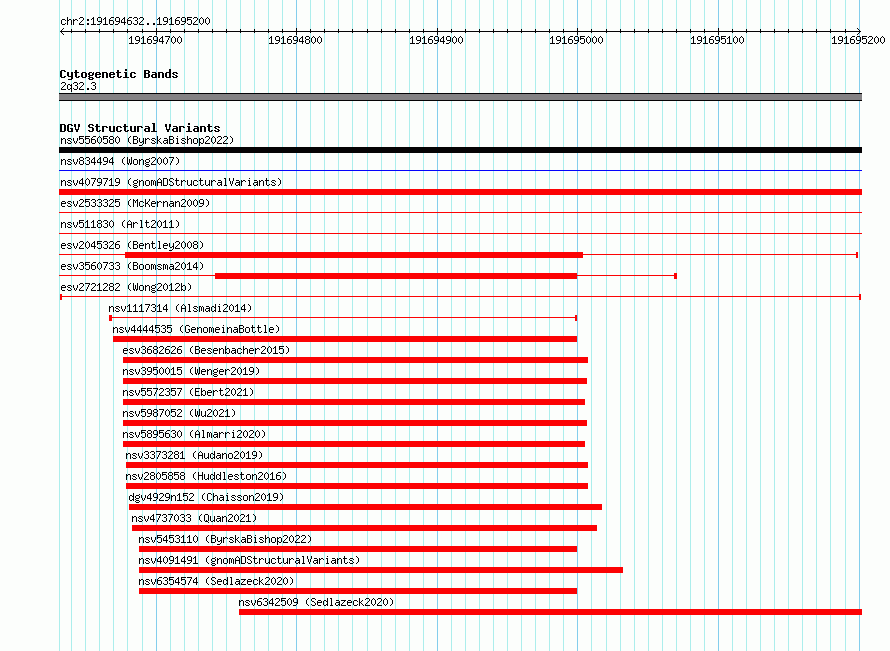Image resolution: width=890 pixels, height=651 pixels.
Task: Select the 2q32.3 band label
Action: coord(78,87)
